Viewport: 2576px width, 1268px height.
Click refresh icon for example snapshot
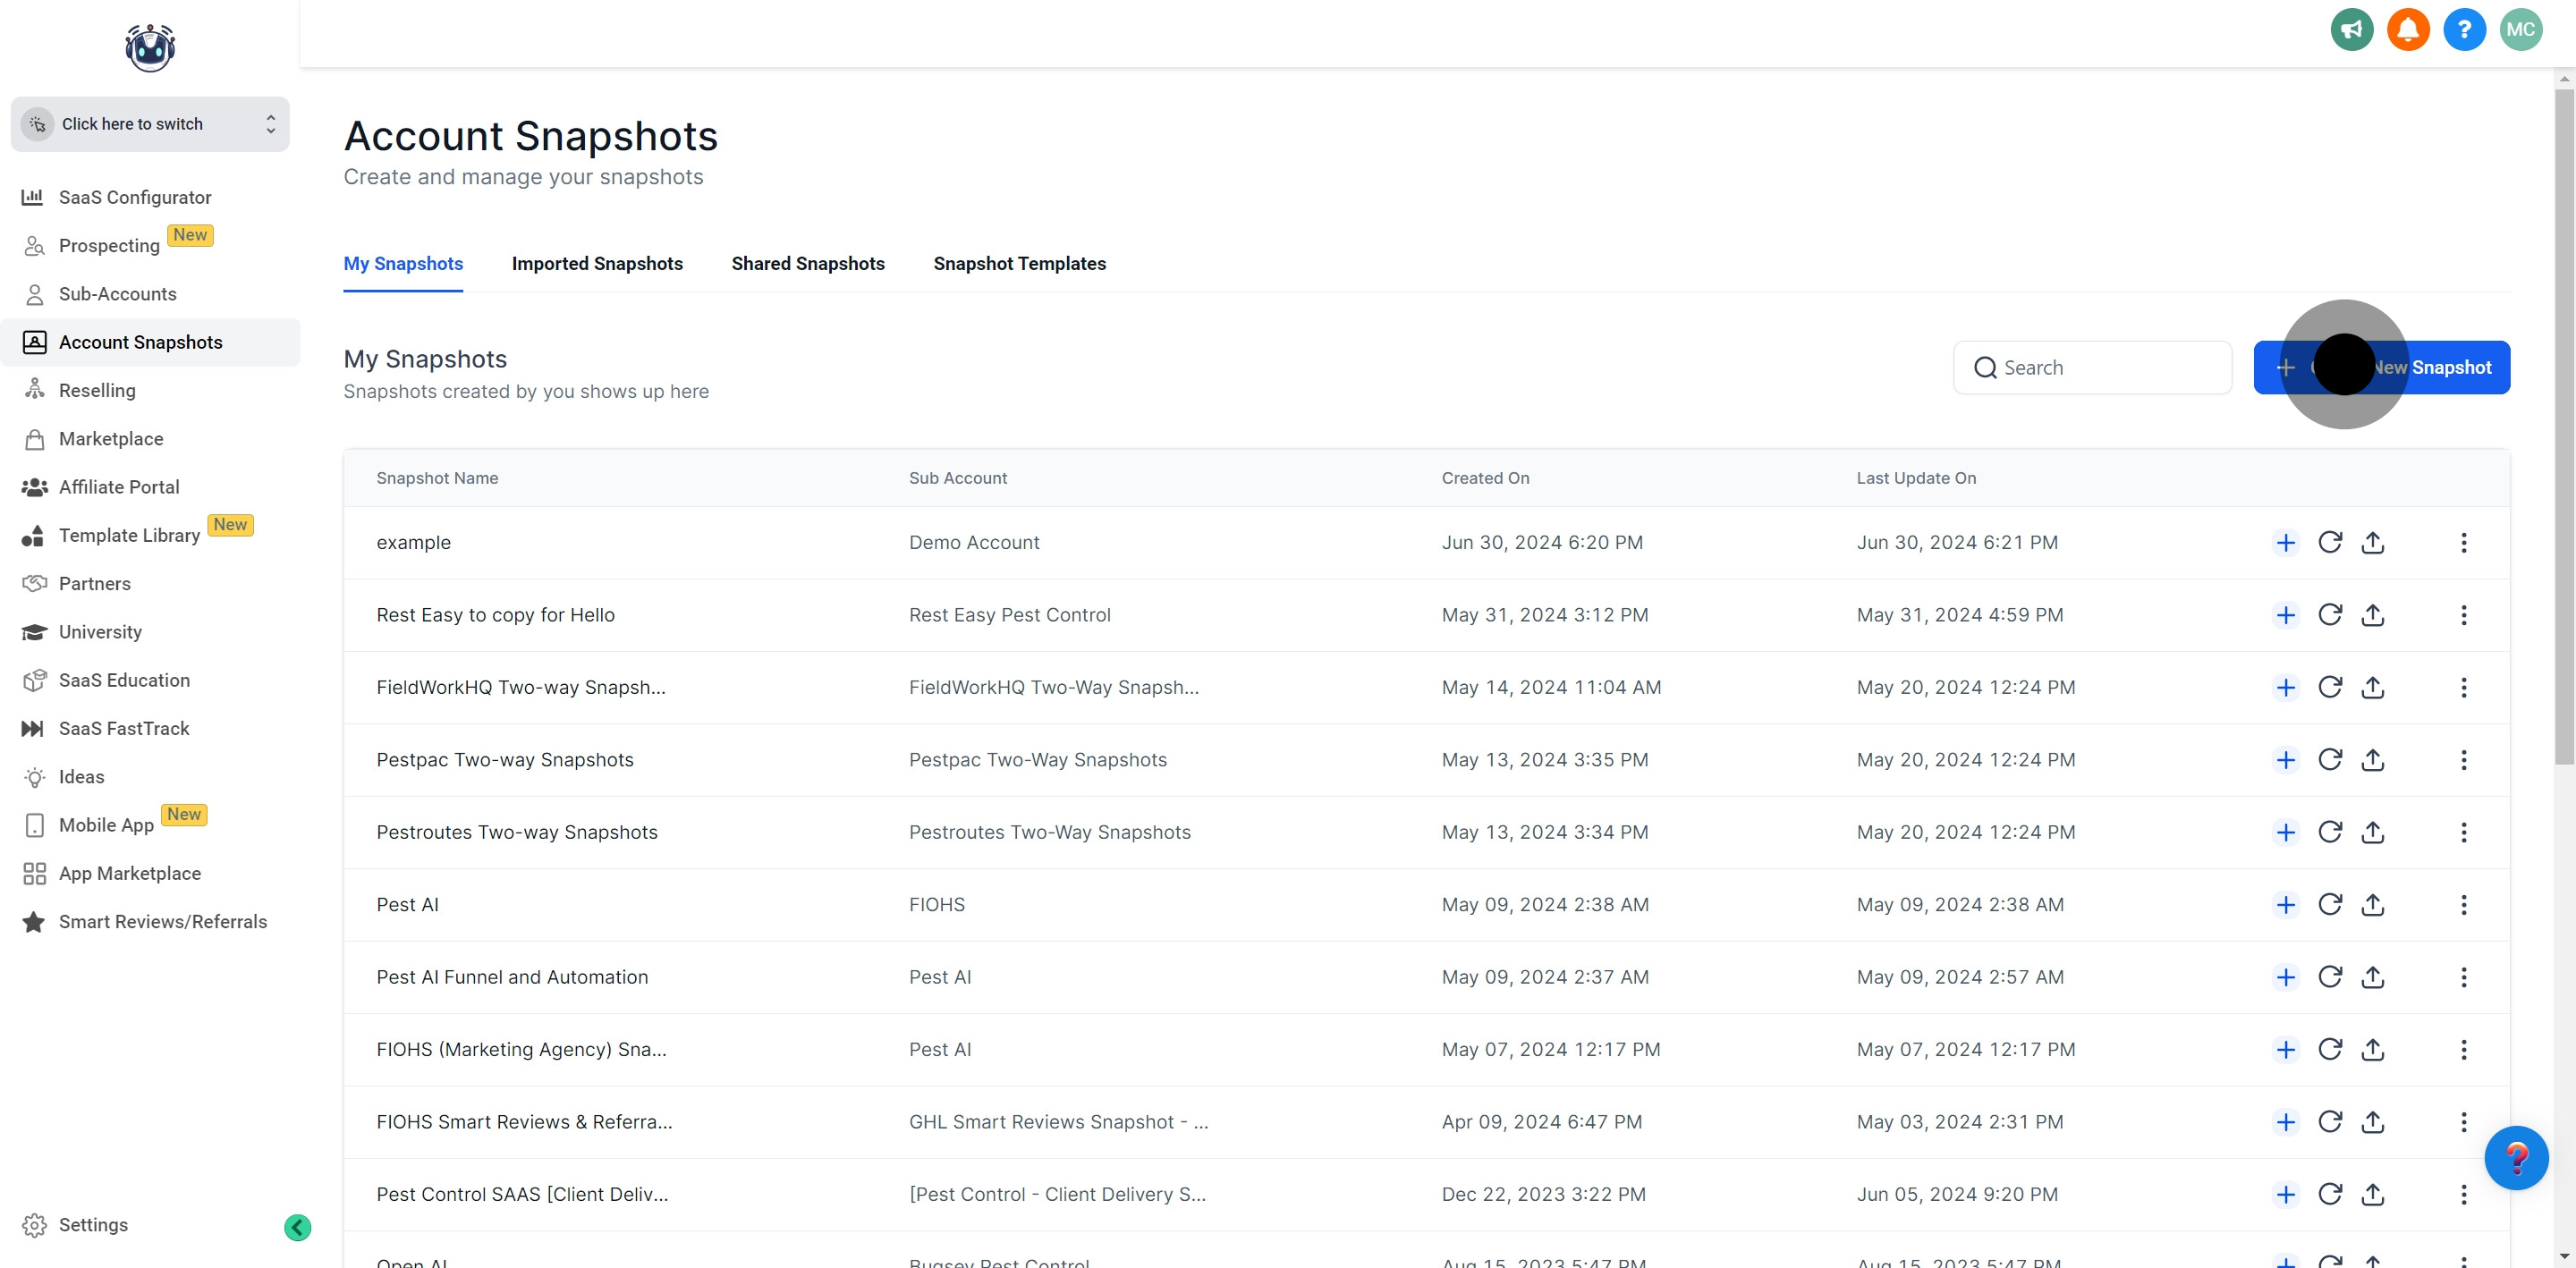pyautogui.click(x=2329, y=542)
